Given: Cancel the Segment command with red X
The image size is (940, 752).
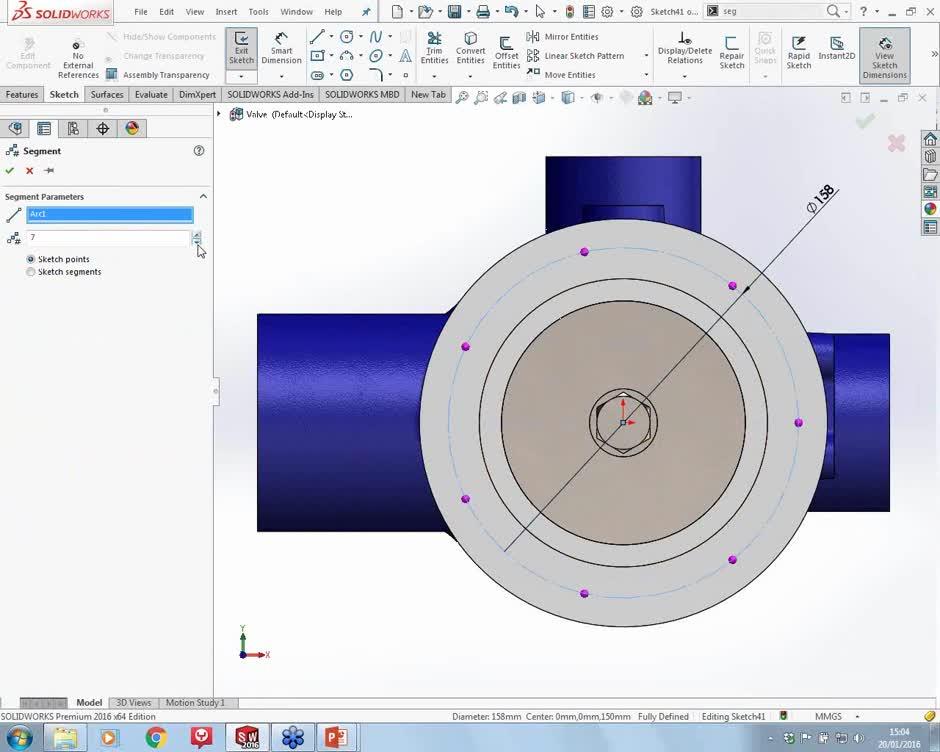Looking at the screenshot, I should (x=27, y=170).
